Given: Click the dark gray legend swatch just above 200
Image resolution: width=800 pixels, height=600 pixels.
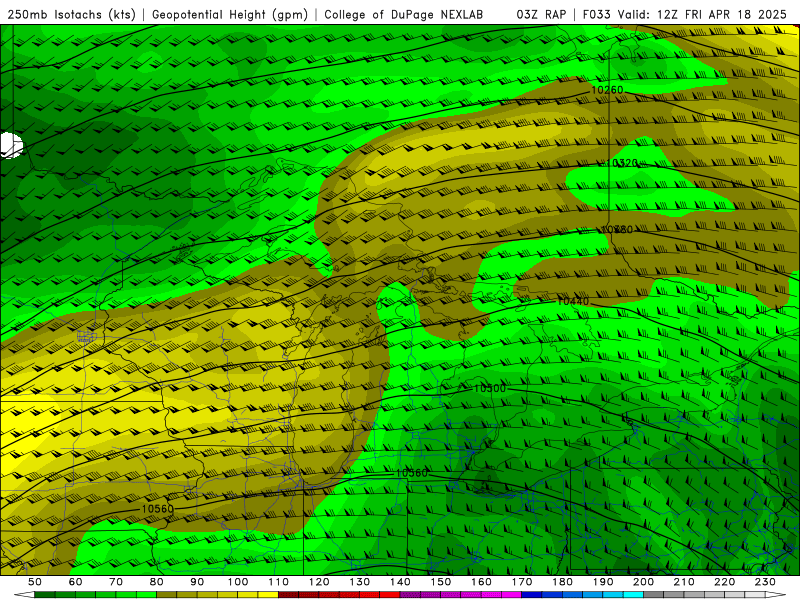Looking at the screenshot, I should 653,594.
